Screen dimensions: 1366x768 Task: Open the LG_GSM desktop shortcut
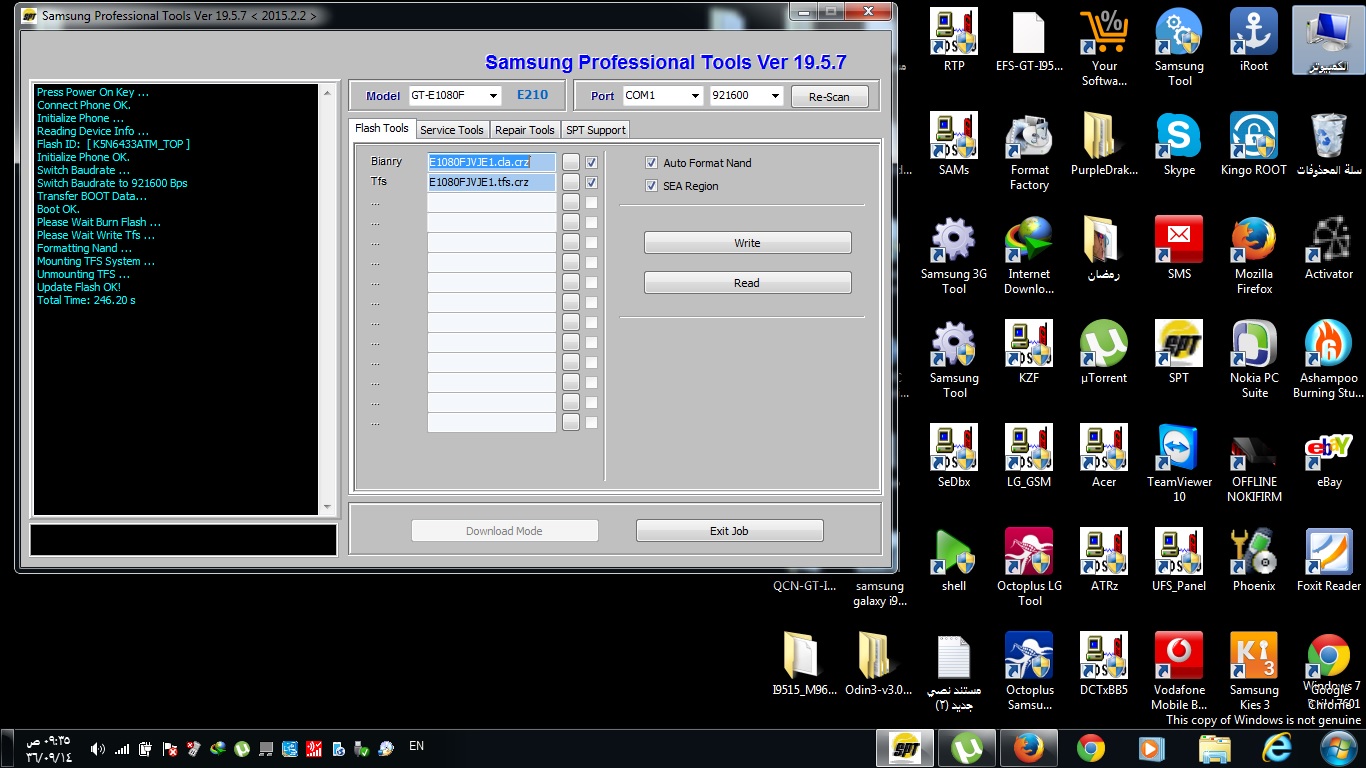[1029, 456]
